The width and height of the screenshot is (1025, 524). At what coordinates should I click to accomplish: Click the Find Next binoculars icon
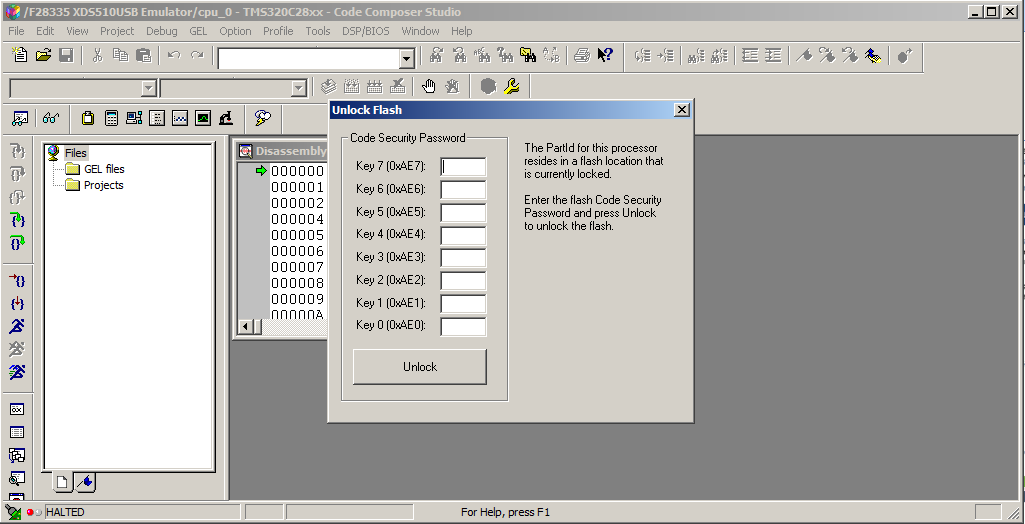pos(436,56)
